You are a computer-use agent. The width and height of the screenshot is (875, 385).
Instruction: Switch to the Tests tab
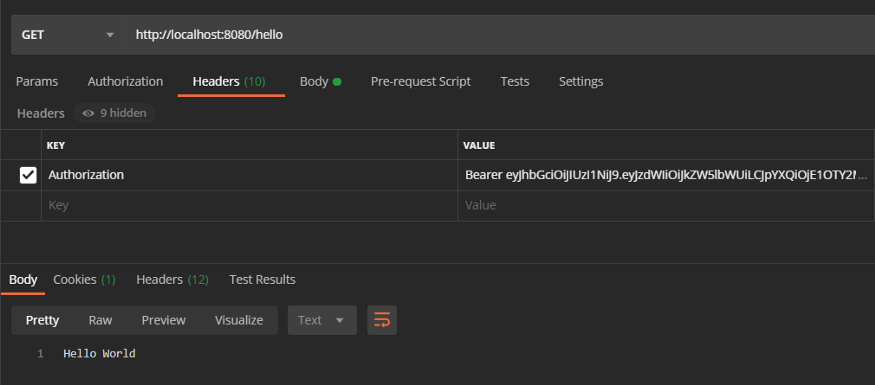click(515, 81)
